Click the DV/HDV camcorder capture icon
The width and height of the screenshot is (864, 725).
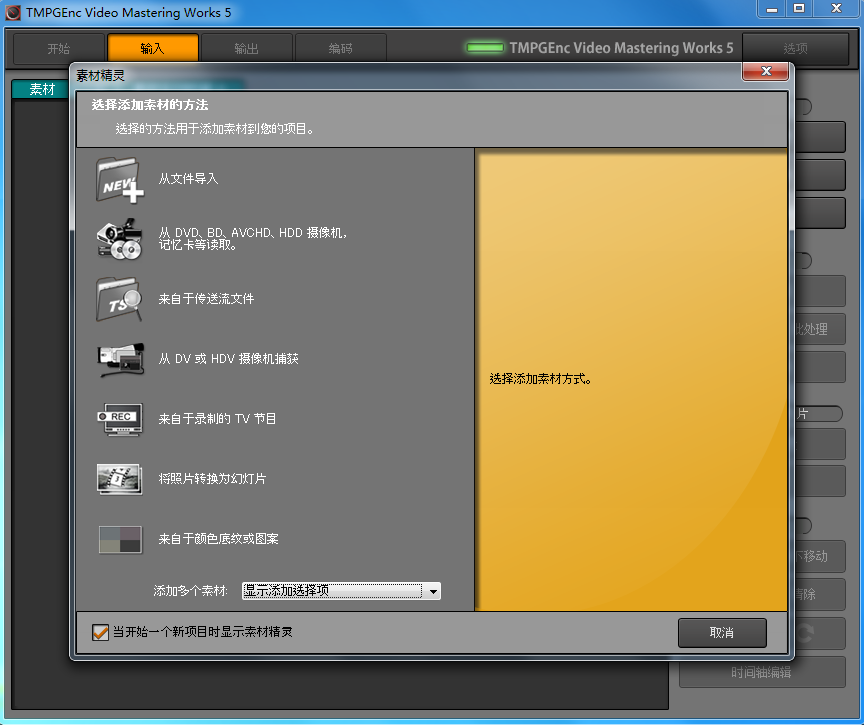pos(121,359)
